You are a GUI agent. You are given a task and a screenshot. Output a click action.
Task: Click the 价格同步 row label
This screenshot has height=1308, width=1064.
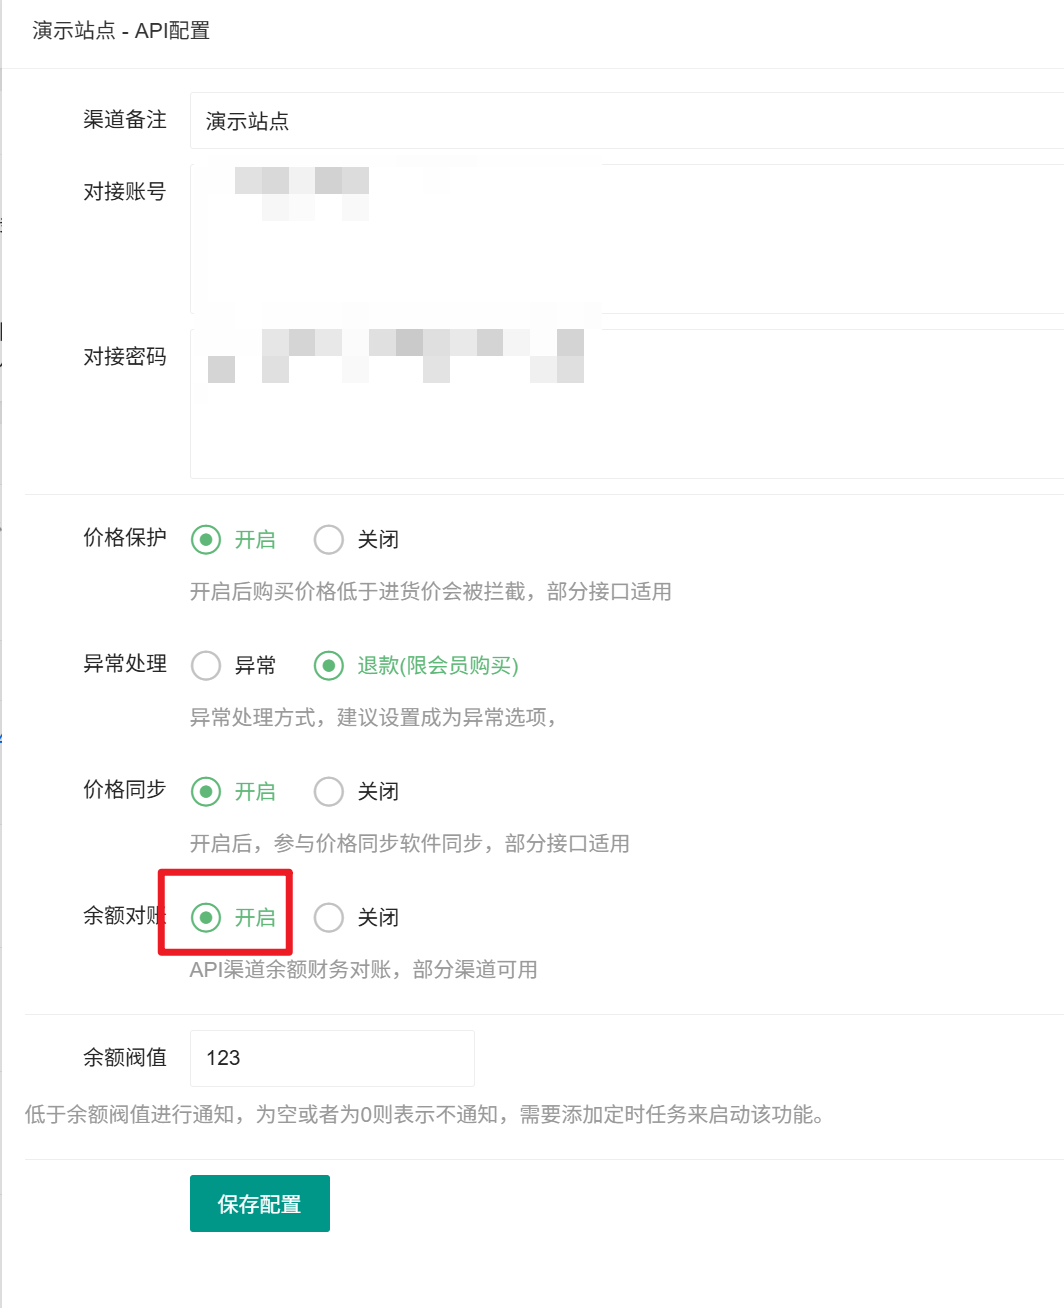[x=125, y=790]
